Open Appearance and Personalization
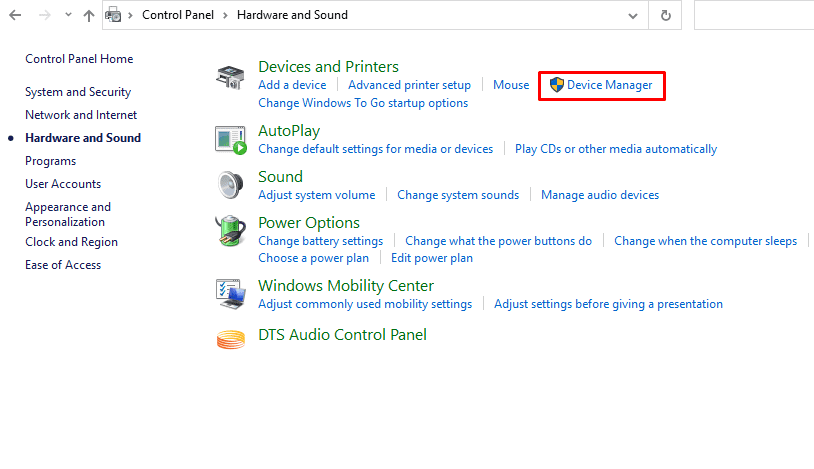Viewport: 814px width, 469px height. click(68, 215)
